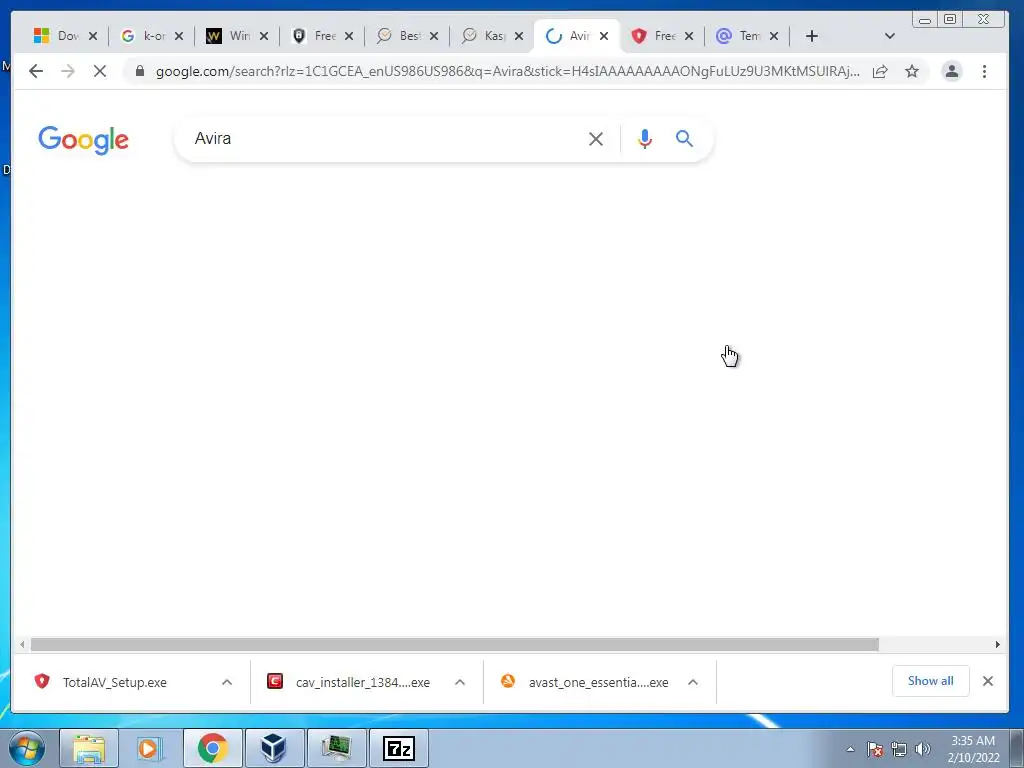Viewport: 1024px width, 768px height.
Task: Open Windows Explorer from the taskbar
Action: click(89, 748)
